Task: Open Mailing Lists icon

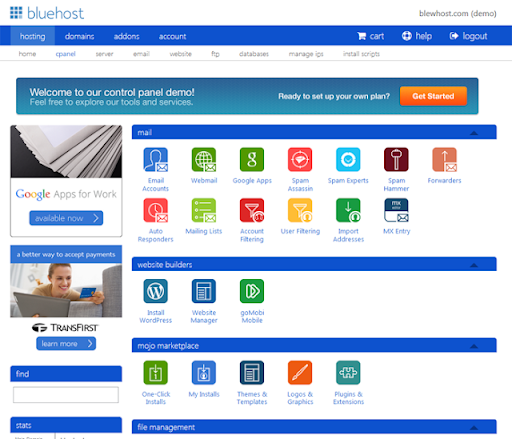Action: [x=204, y=210]
